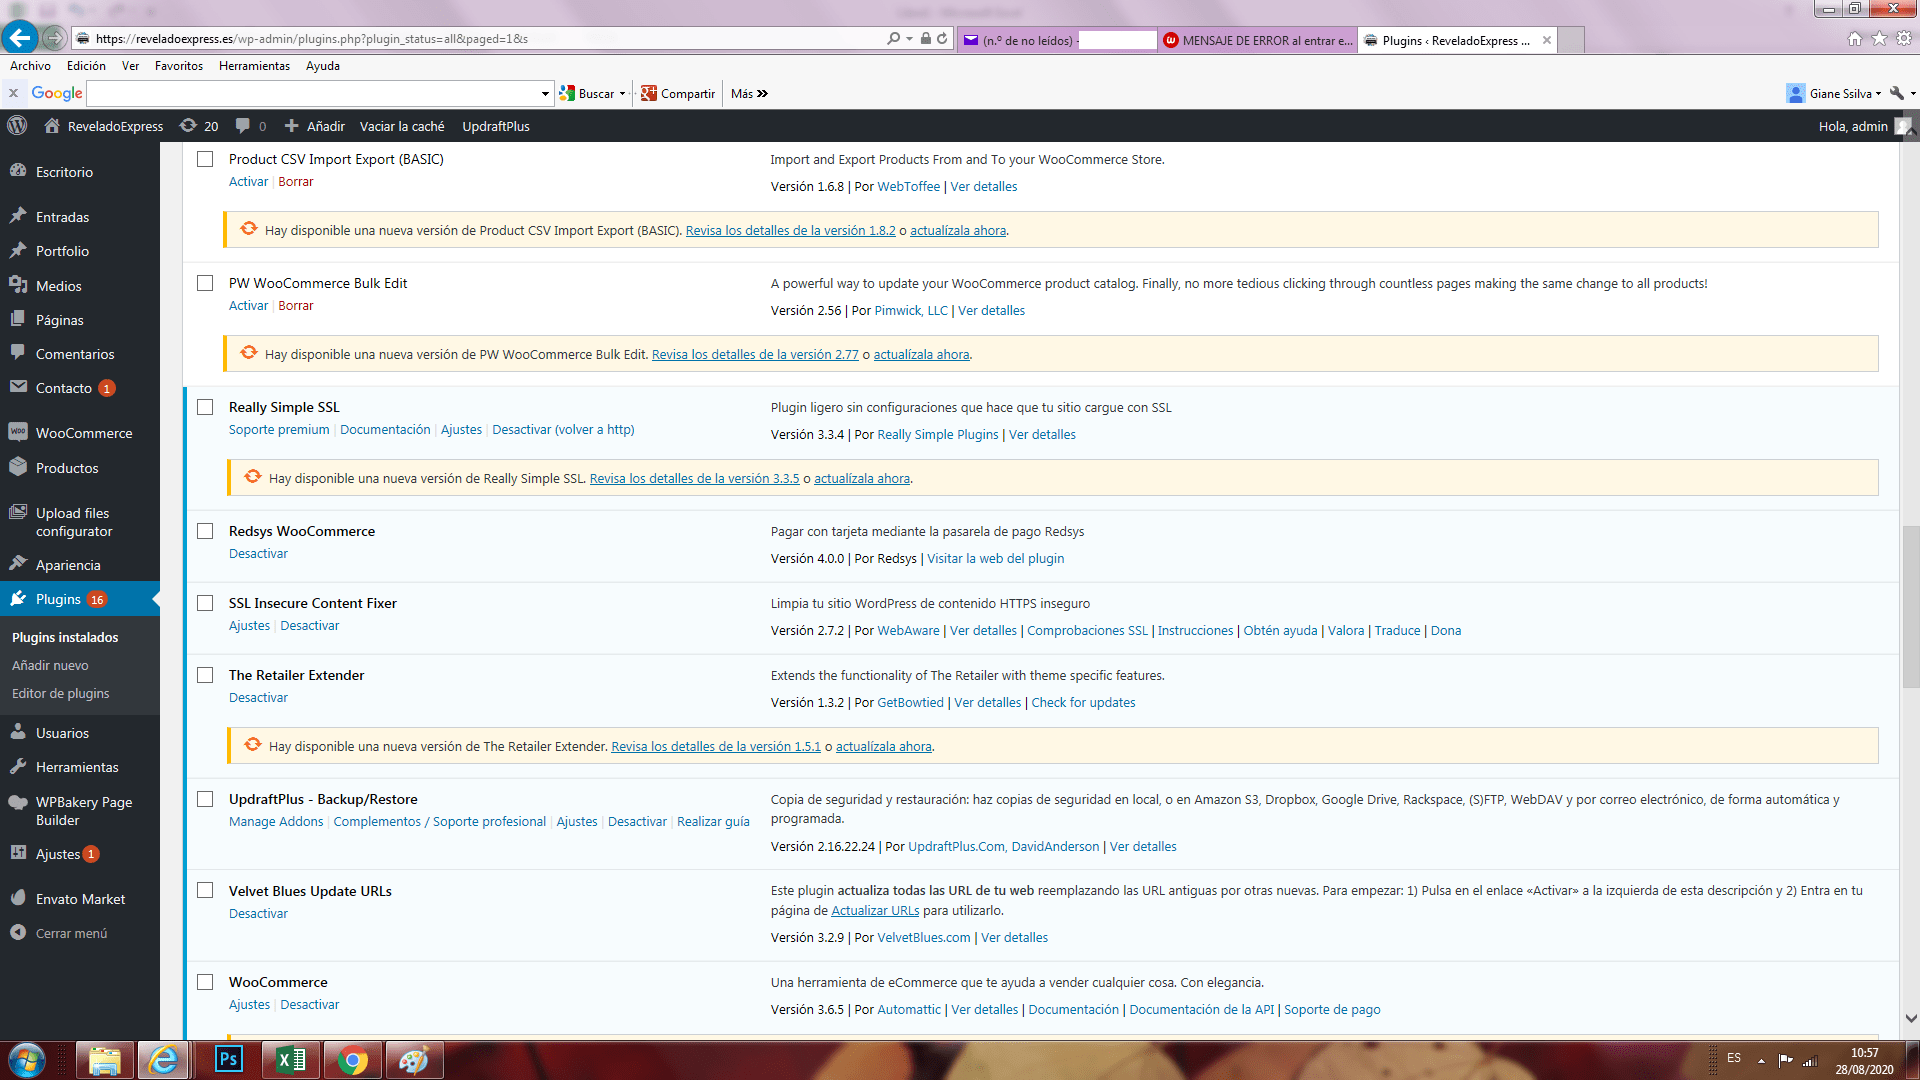Open the Herramientas browser menu

click(254, 66)
